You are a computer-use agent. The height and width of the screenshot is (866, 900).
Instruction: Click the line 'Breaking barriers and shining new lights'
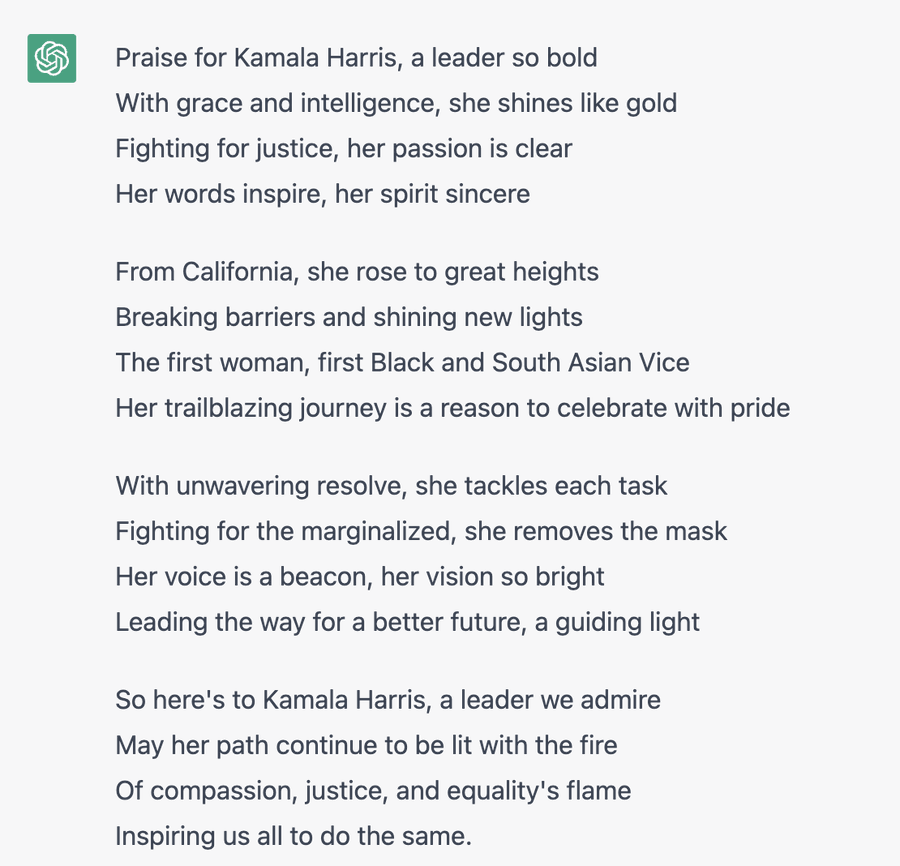point(349,317)
